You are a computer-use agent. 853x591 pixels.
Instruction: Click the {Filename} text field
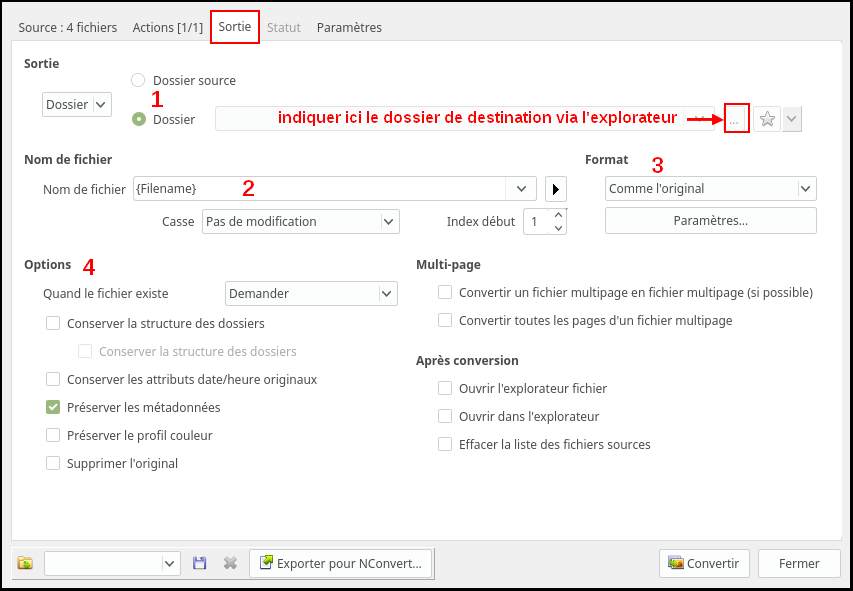(320, 188)
